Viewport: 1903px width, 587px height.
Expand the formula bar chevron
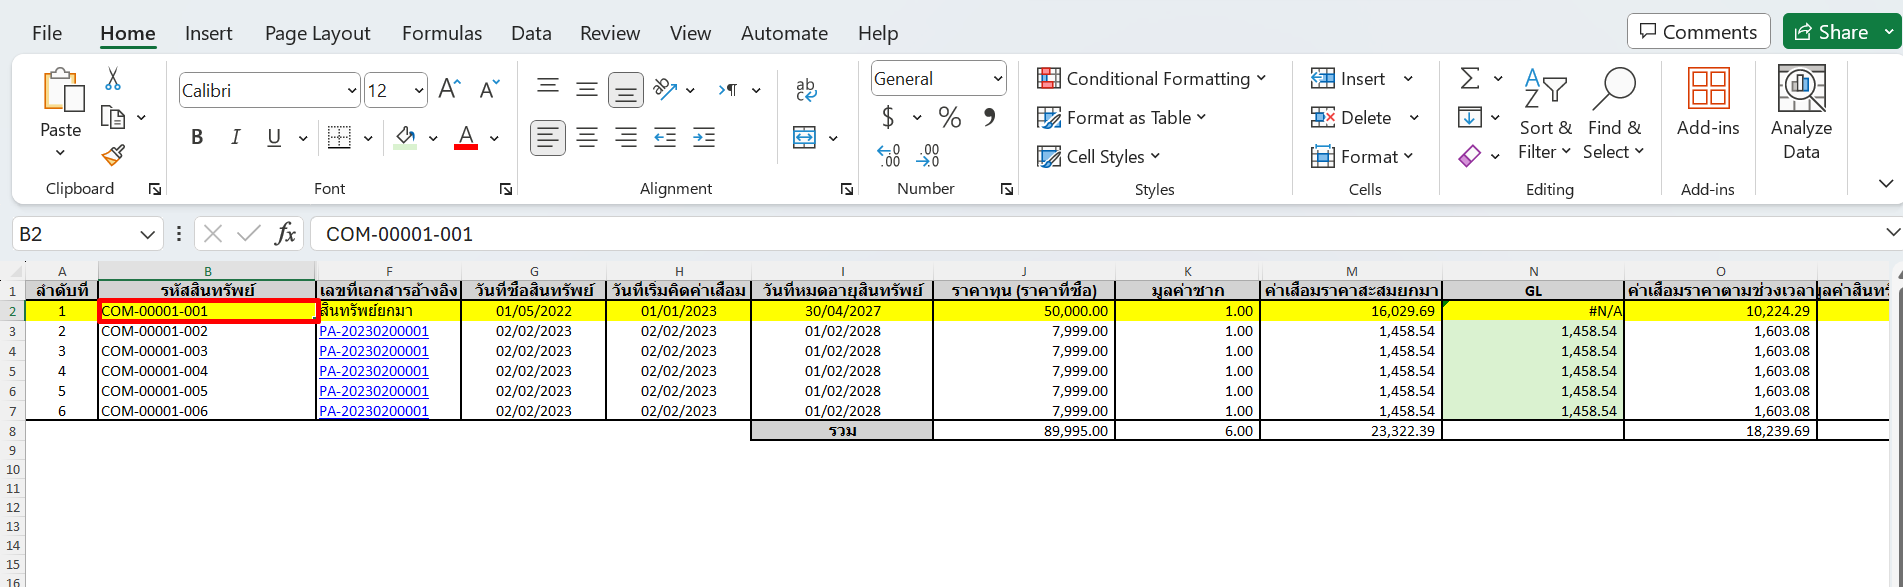1892,232
